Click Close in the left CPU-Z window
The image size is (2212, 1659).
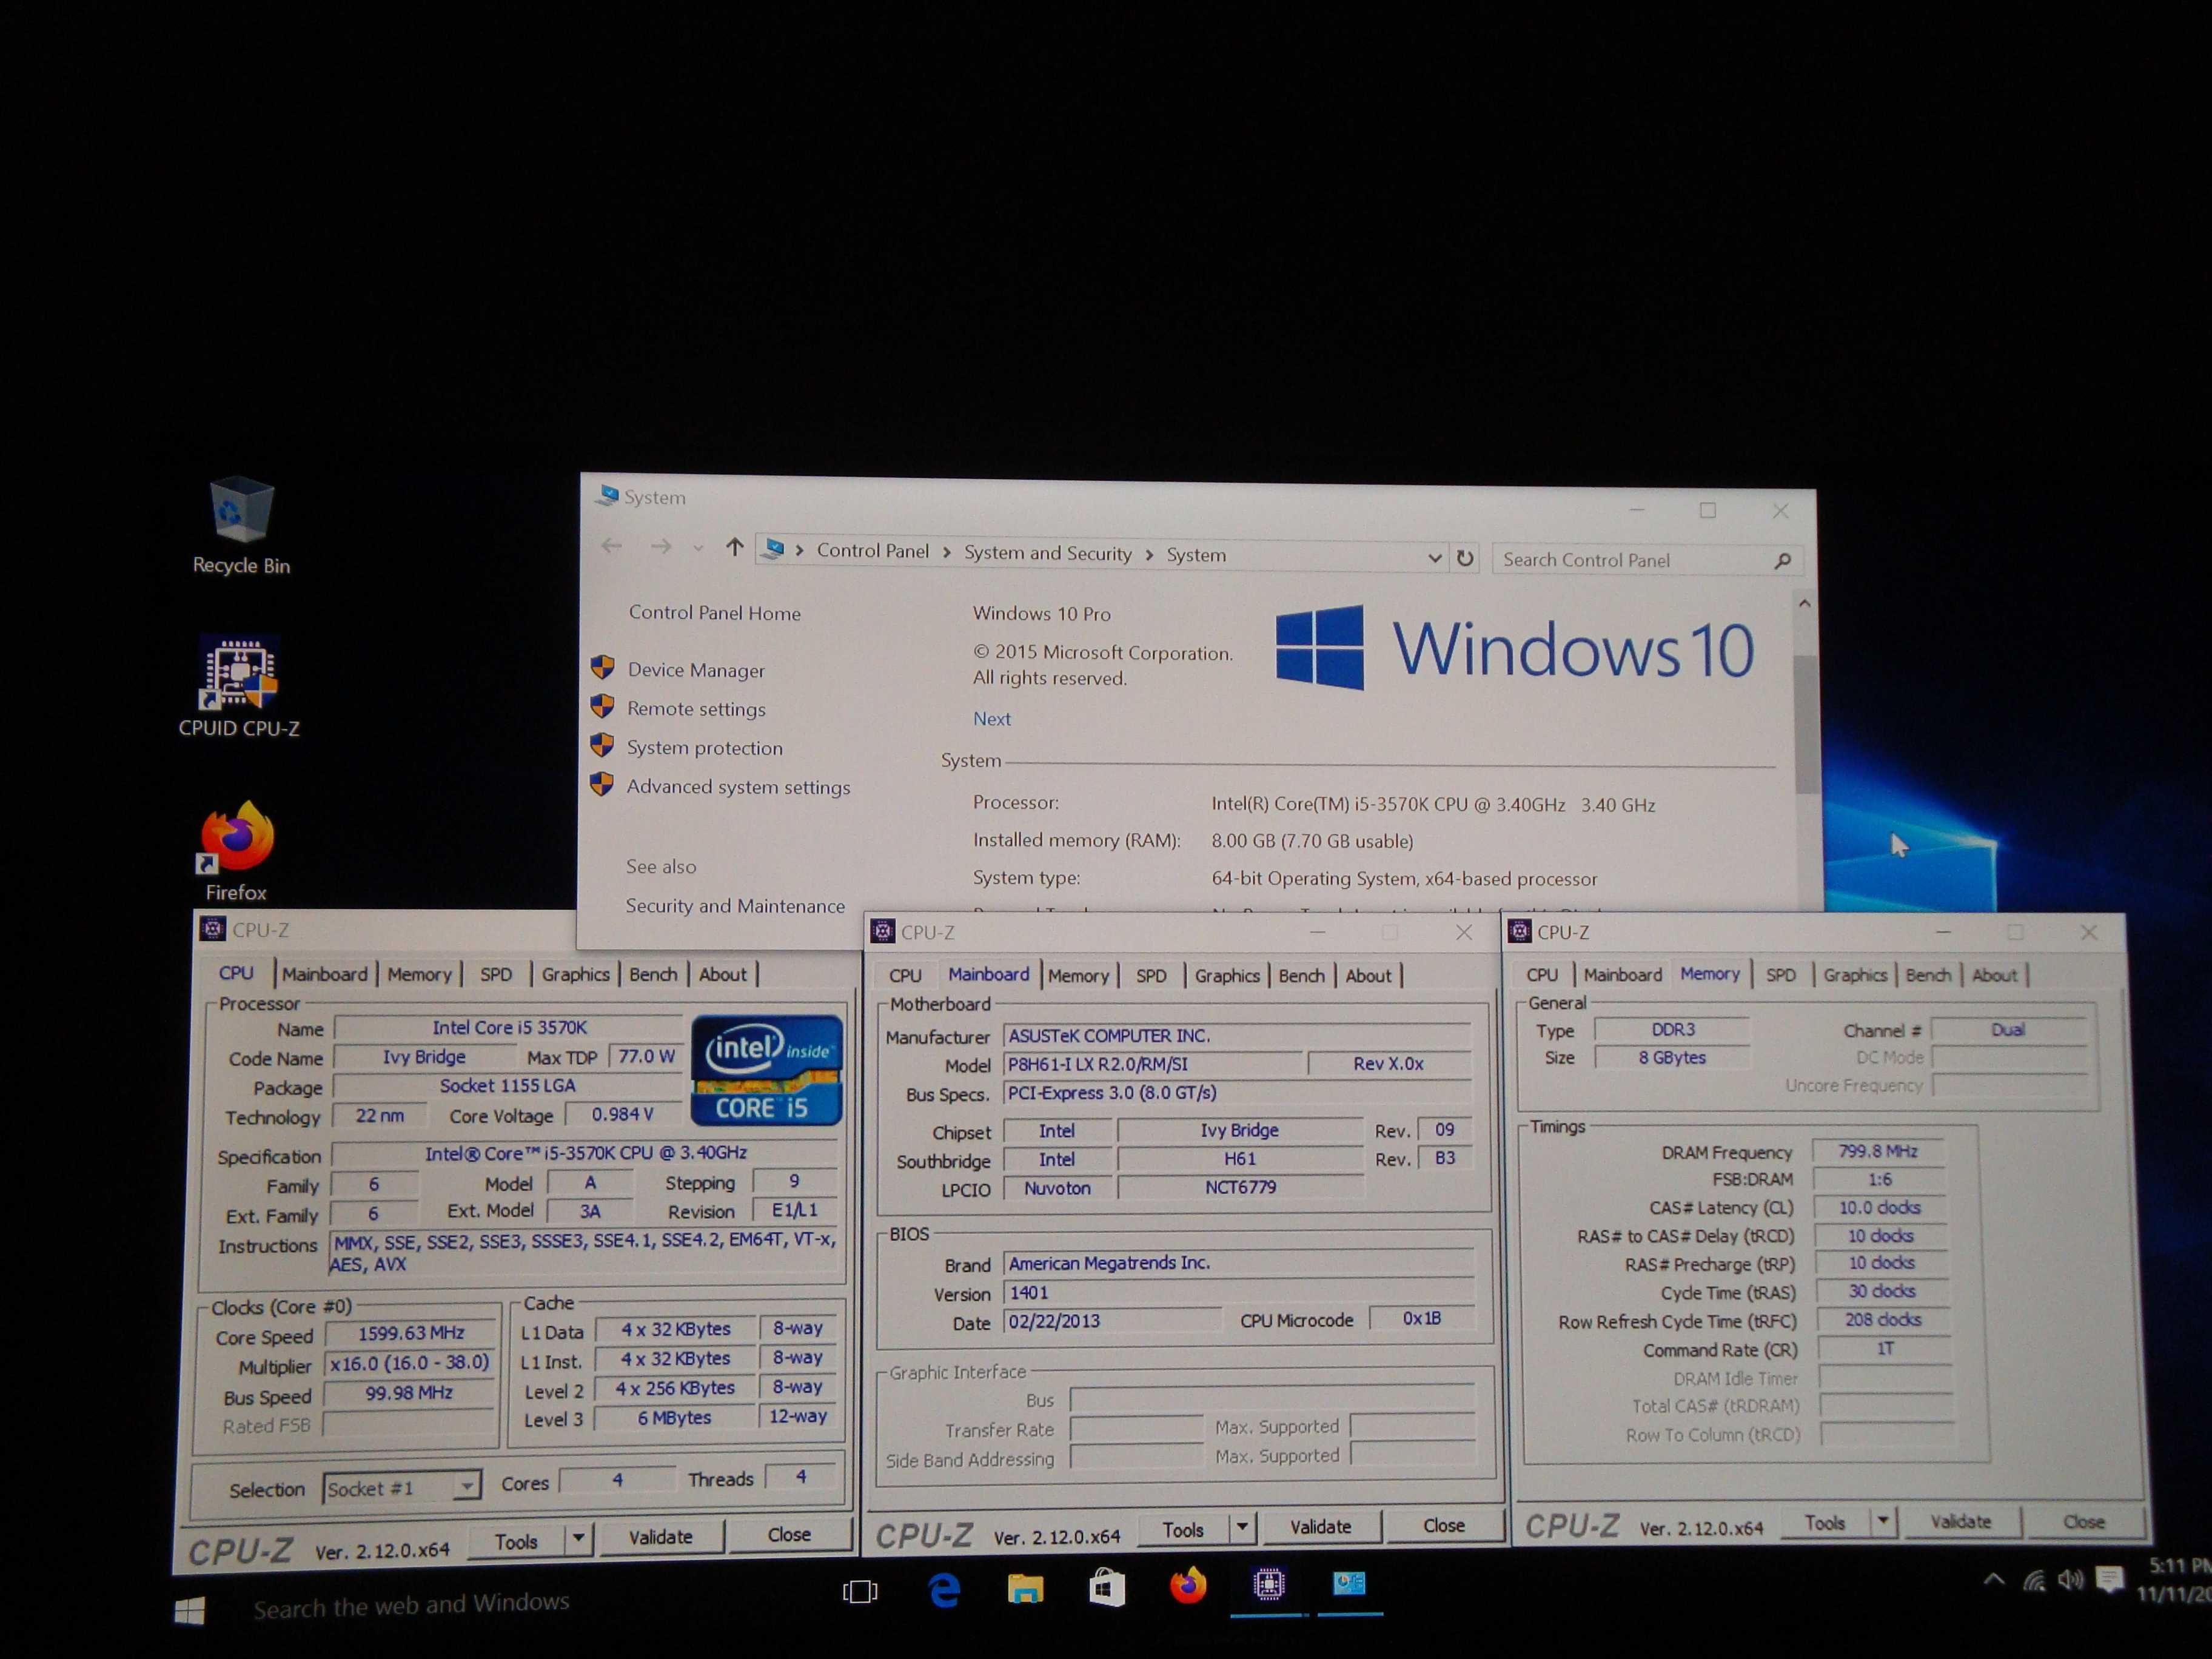[x=789, y=1535]
